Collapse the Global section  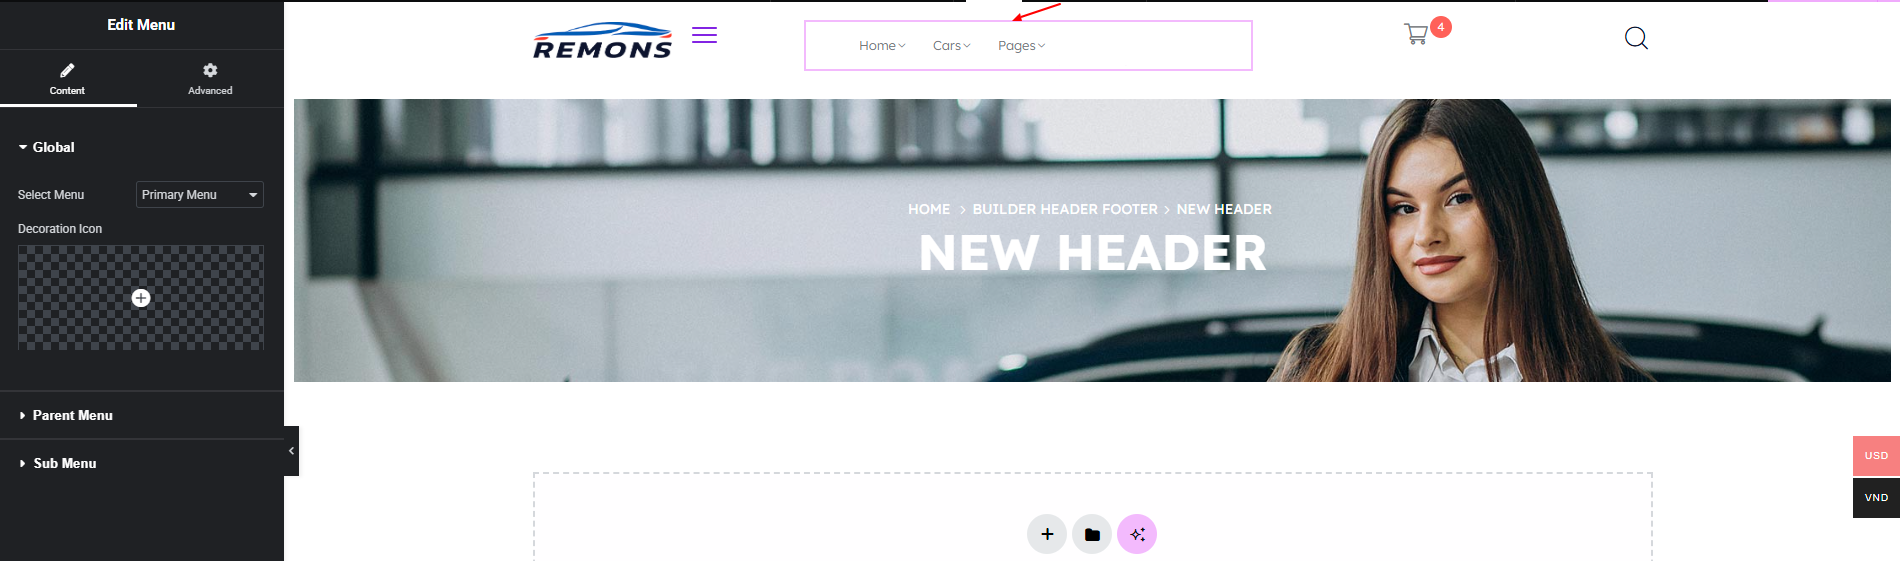[x=46, y=147]
